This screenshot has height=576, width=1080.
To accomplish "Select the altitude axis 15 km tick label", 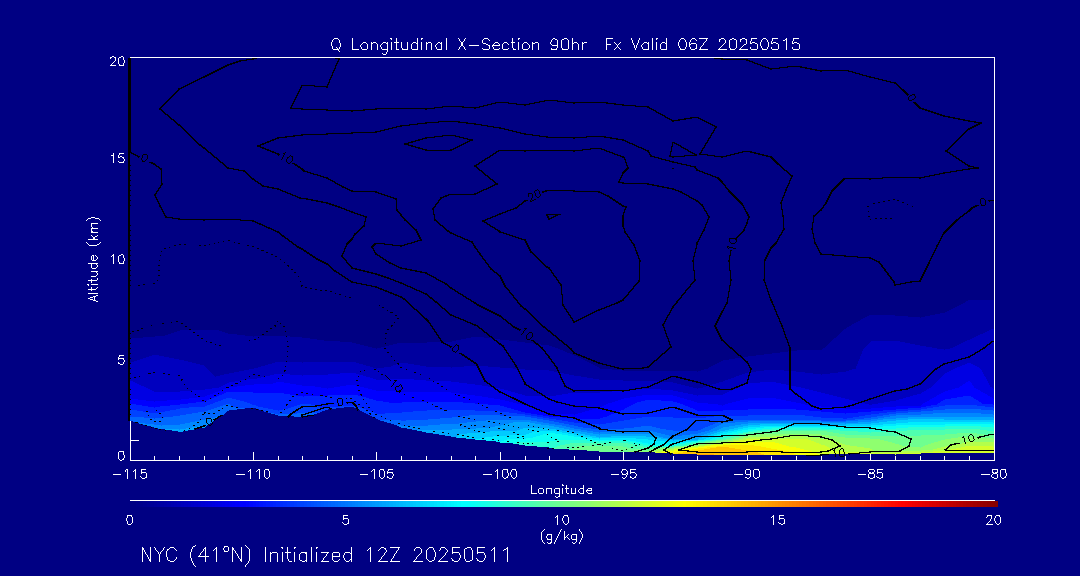I will pos(116,158).
